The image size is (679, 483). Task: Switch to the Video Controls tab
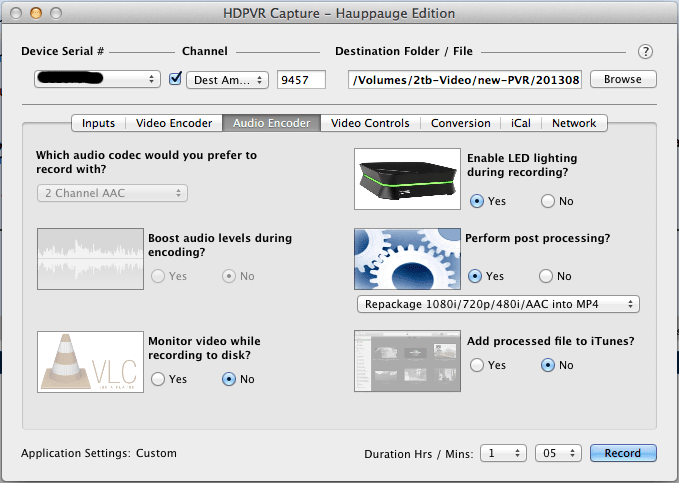click(370, 123)
